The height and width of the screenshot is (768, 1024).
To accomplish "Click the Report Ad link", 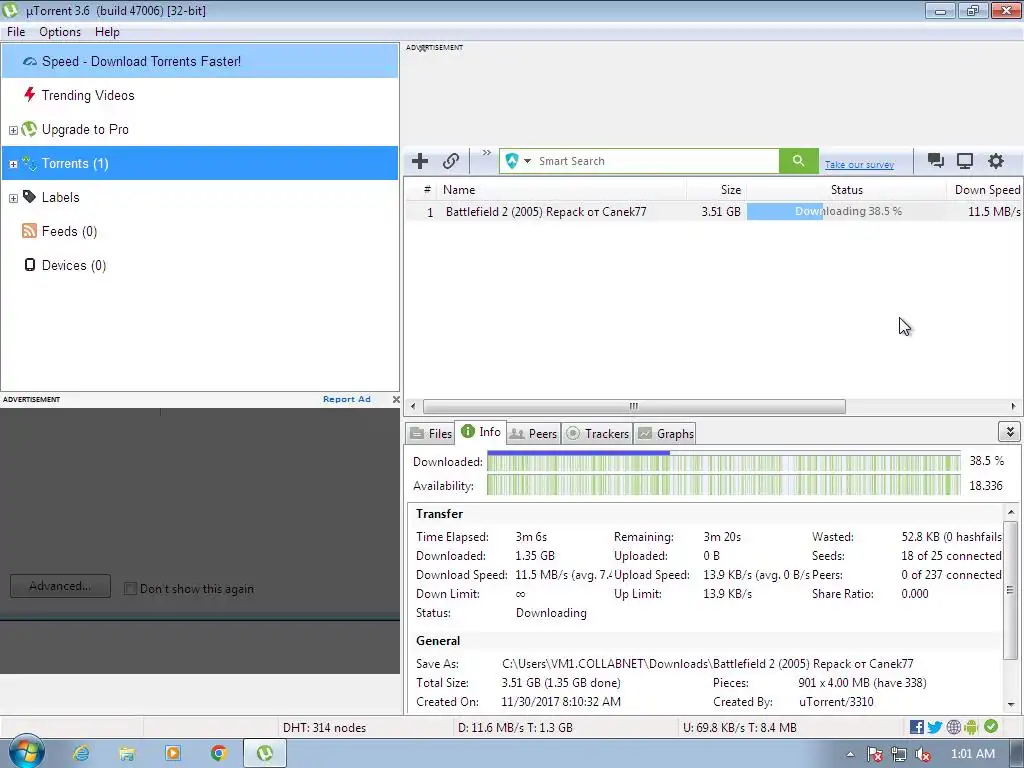I will tap(346, 399).
